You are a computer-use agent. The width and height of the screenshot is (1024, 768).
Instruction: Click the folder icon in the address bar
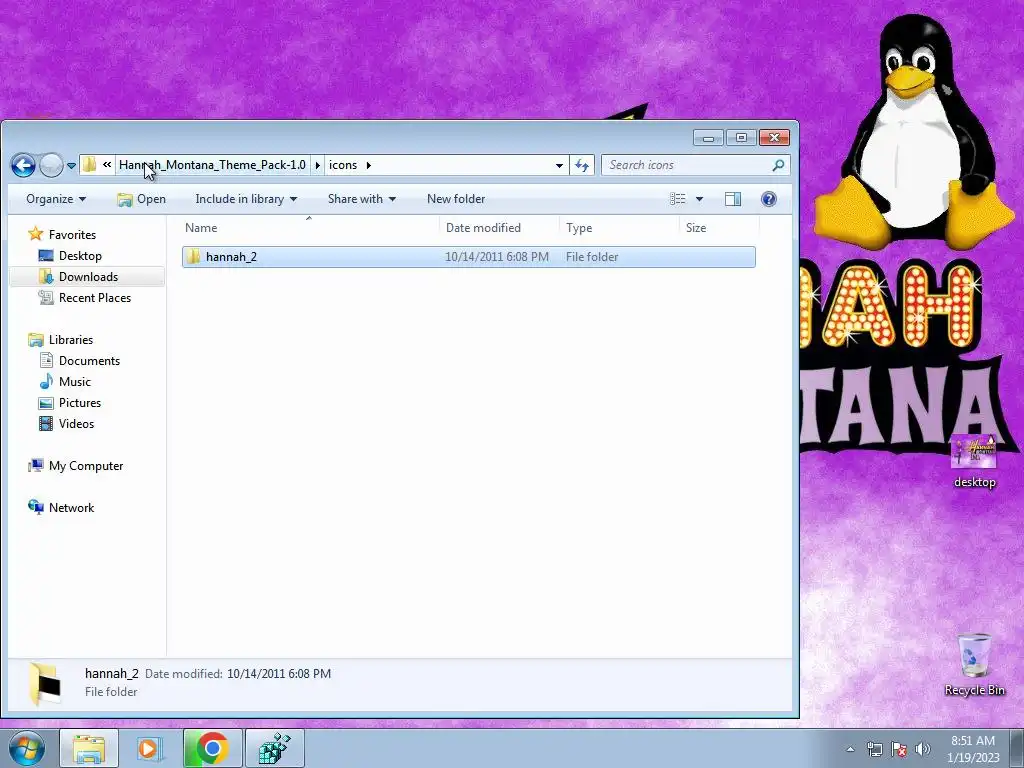89,165
